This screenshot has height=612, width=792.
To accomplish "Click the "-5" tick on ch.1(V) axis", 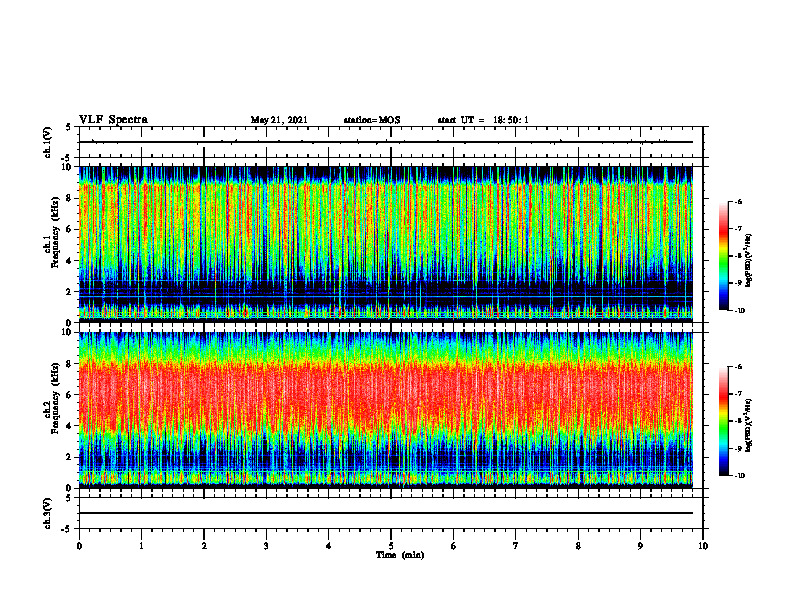I will pyautogui.click(x=68, y=158).
